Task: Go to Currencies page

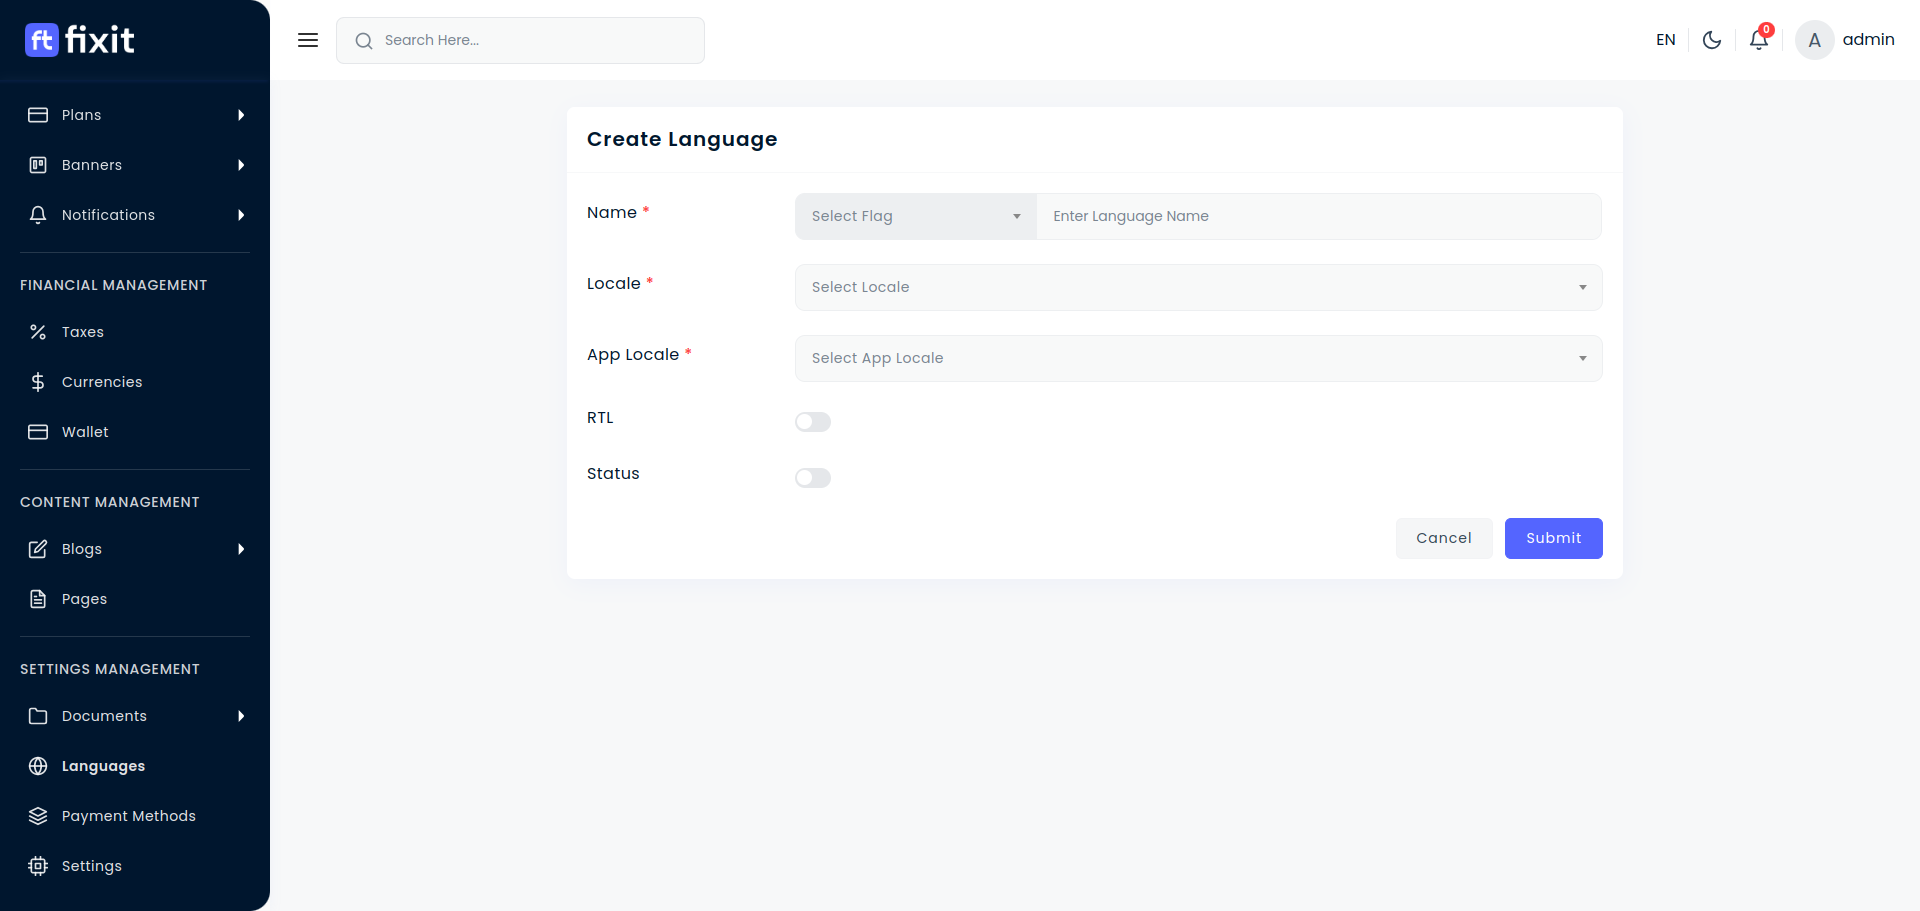Action: pos(135,382)
